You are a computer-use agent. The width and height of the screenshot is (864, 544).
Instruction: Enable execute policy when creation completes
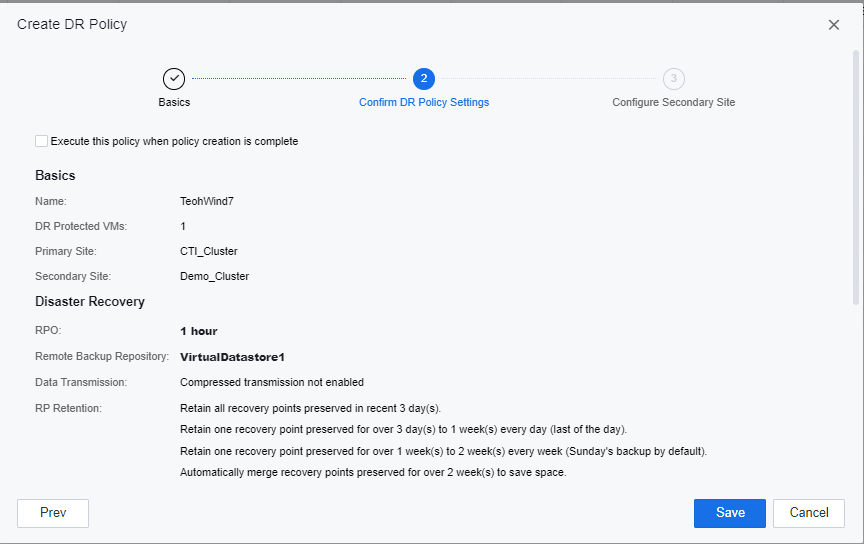41,141
